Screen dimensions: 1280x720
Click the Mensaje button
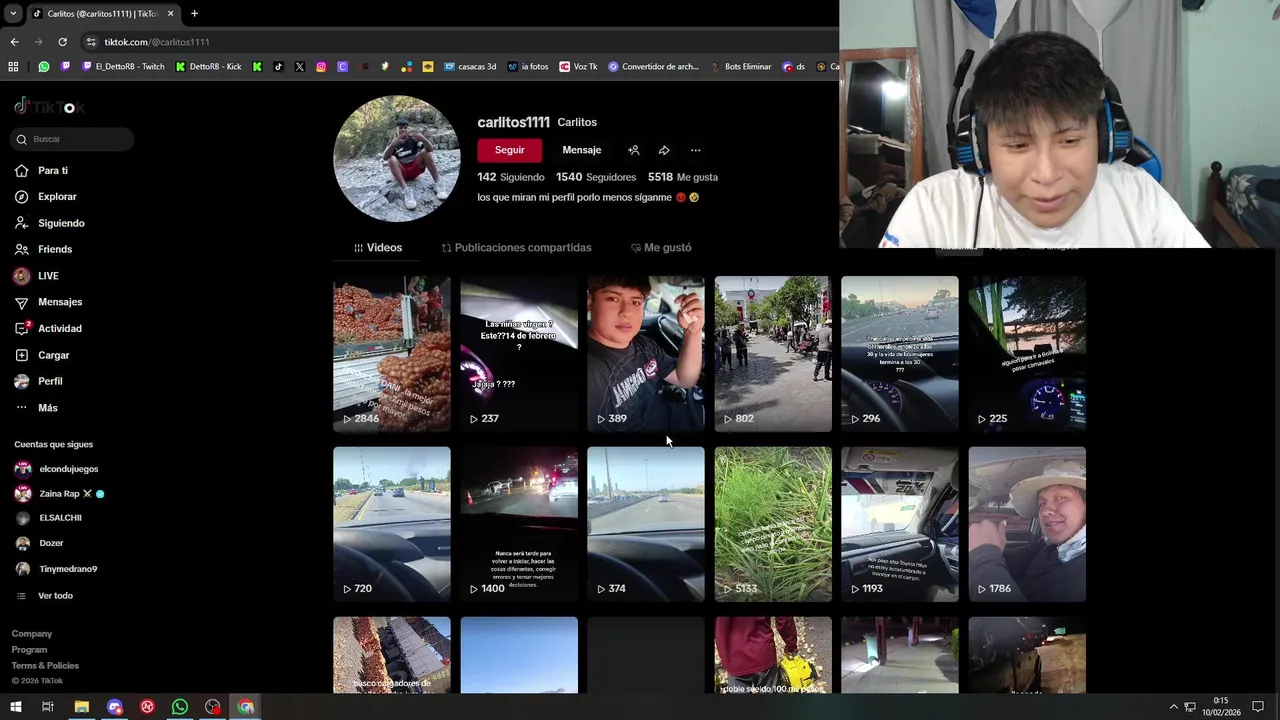[x=582, y=150]
